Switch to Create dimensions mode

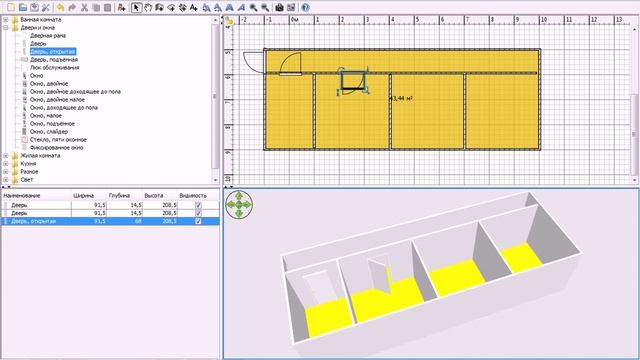(x=182, y=7)
